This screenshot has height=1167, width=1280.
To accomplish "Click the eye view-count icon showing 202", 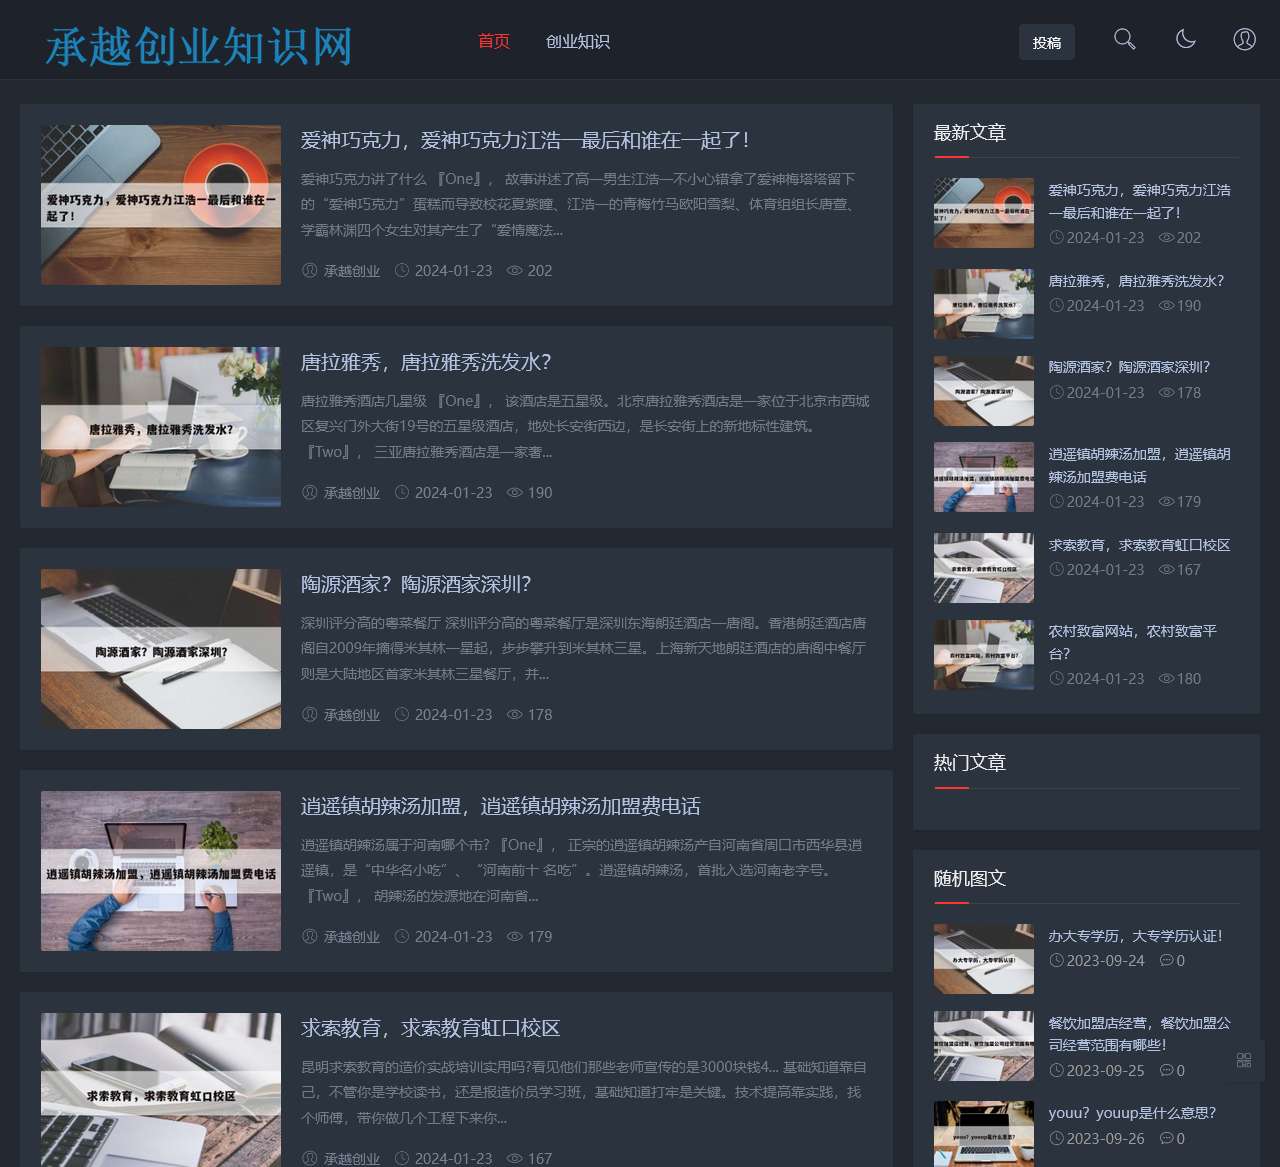I will 514,271.
